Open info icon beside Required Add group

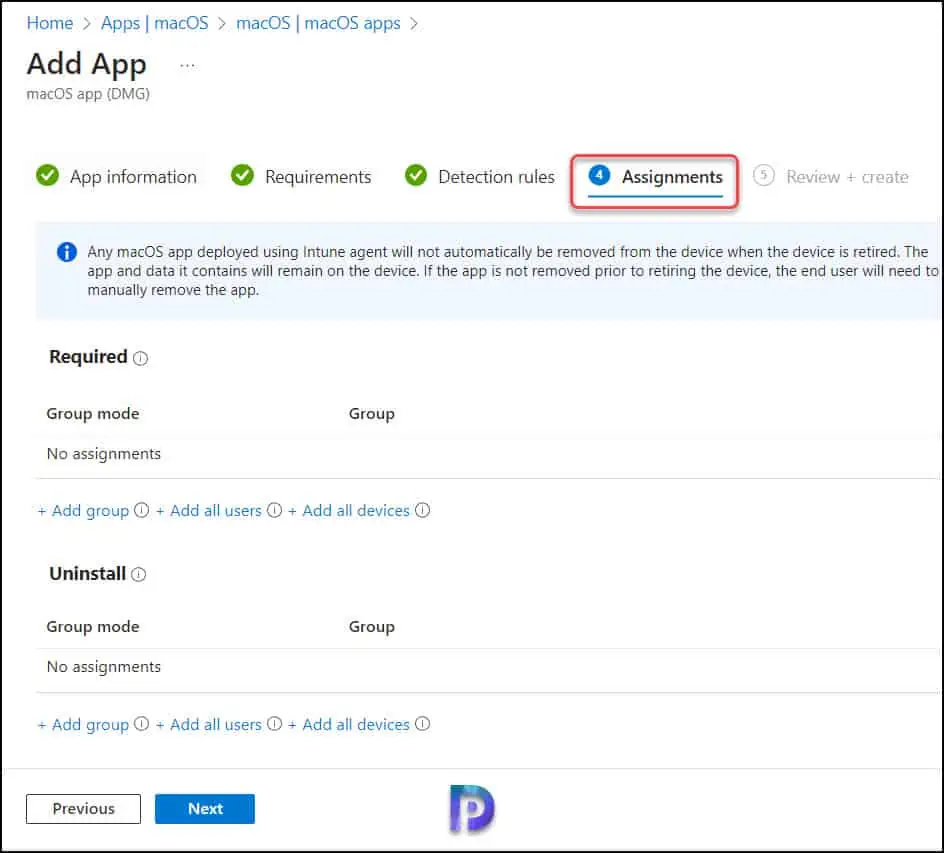click(x=141, y=510)
